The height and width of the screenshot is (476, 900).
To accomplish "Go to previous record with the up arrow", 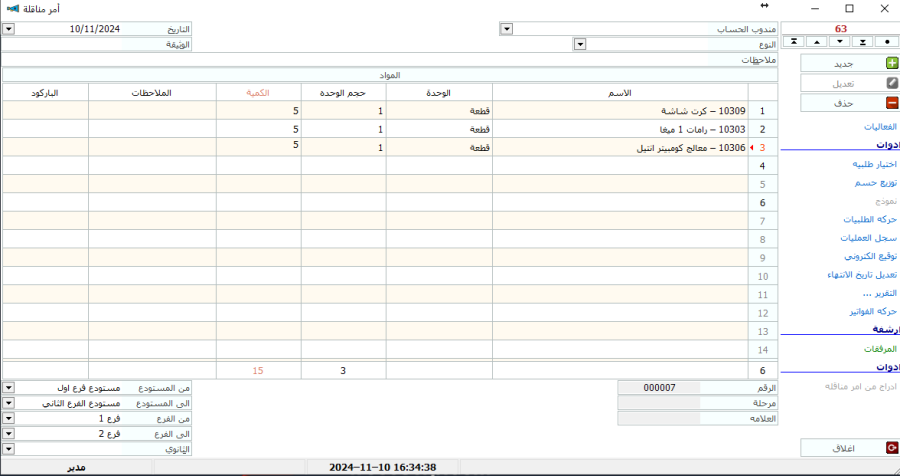I will click(817, 42).
